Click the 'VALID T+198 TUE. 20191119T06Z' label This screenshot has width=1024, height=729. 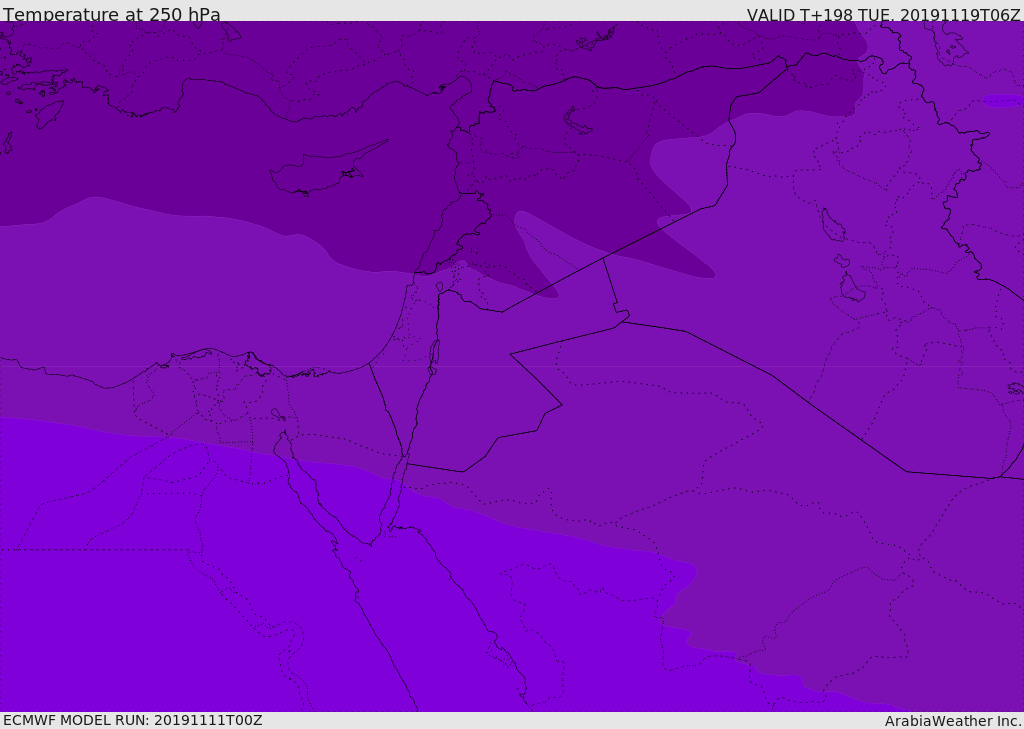point(884,14)
